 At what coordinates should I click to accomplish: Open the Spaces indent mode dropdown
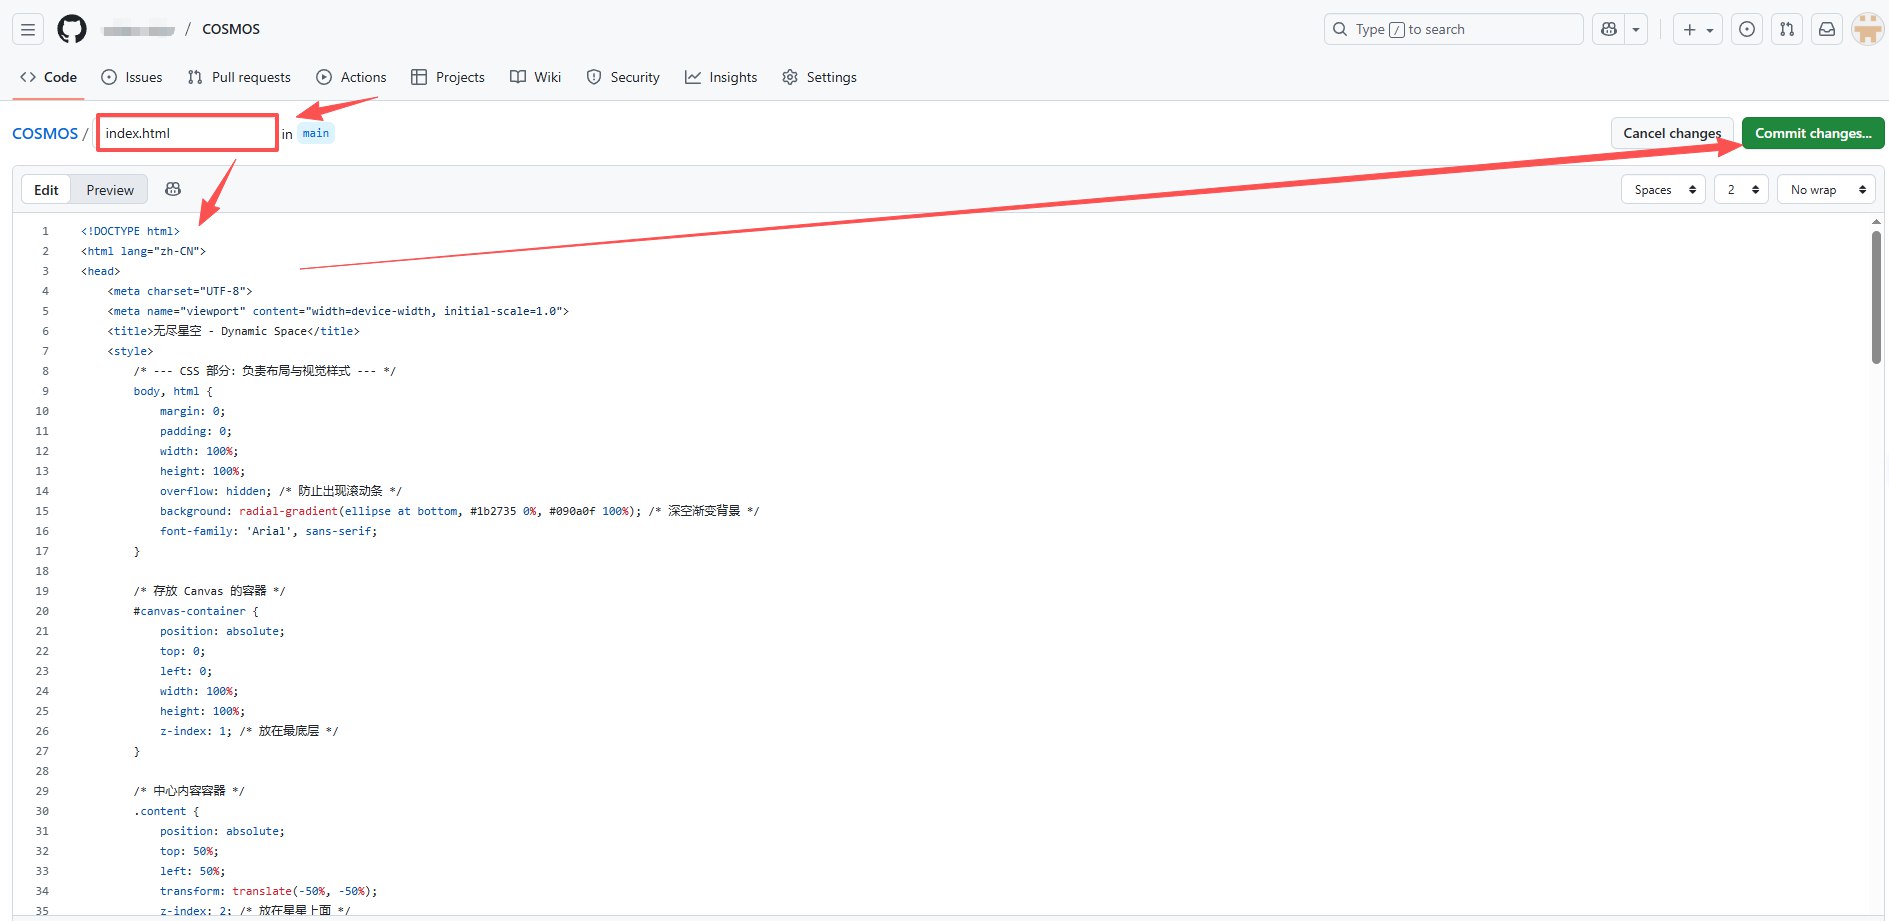tap(1663, 190)
